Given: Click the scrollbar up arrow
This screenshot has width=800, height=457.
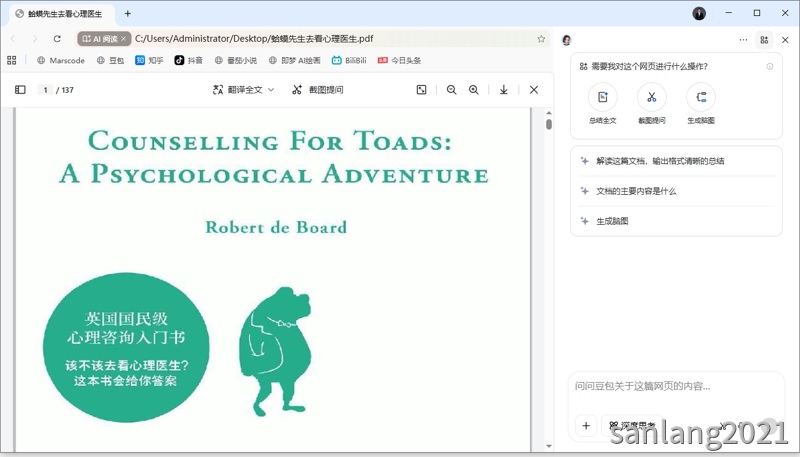Looking at the screenshot, I should tap(549, 113).
